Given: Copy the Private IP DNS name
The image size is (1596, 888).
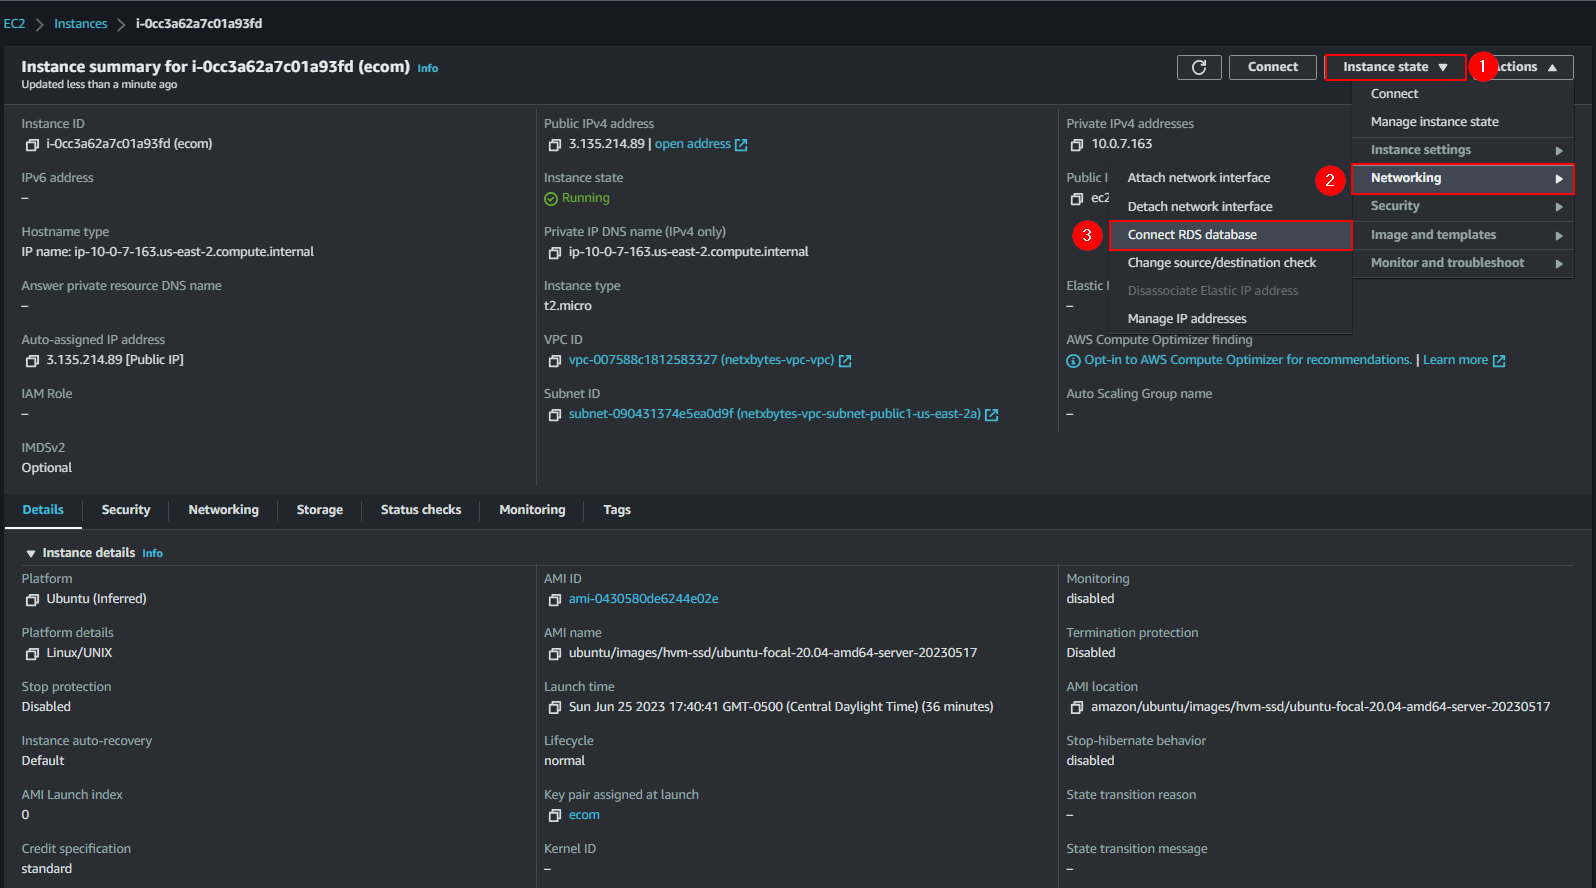Looking at the screenshot, I should coord(555,253).
